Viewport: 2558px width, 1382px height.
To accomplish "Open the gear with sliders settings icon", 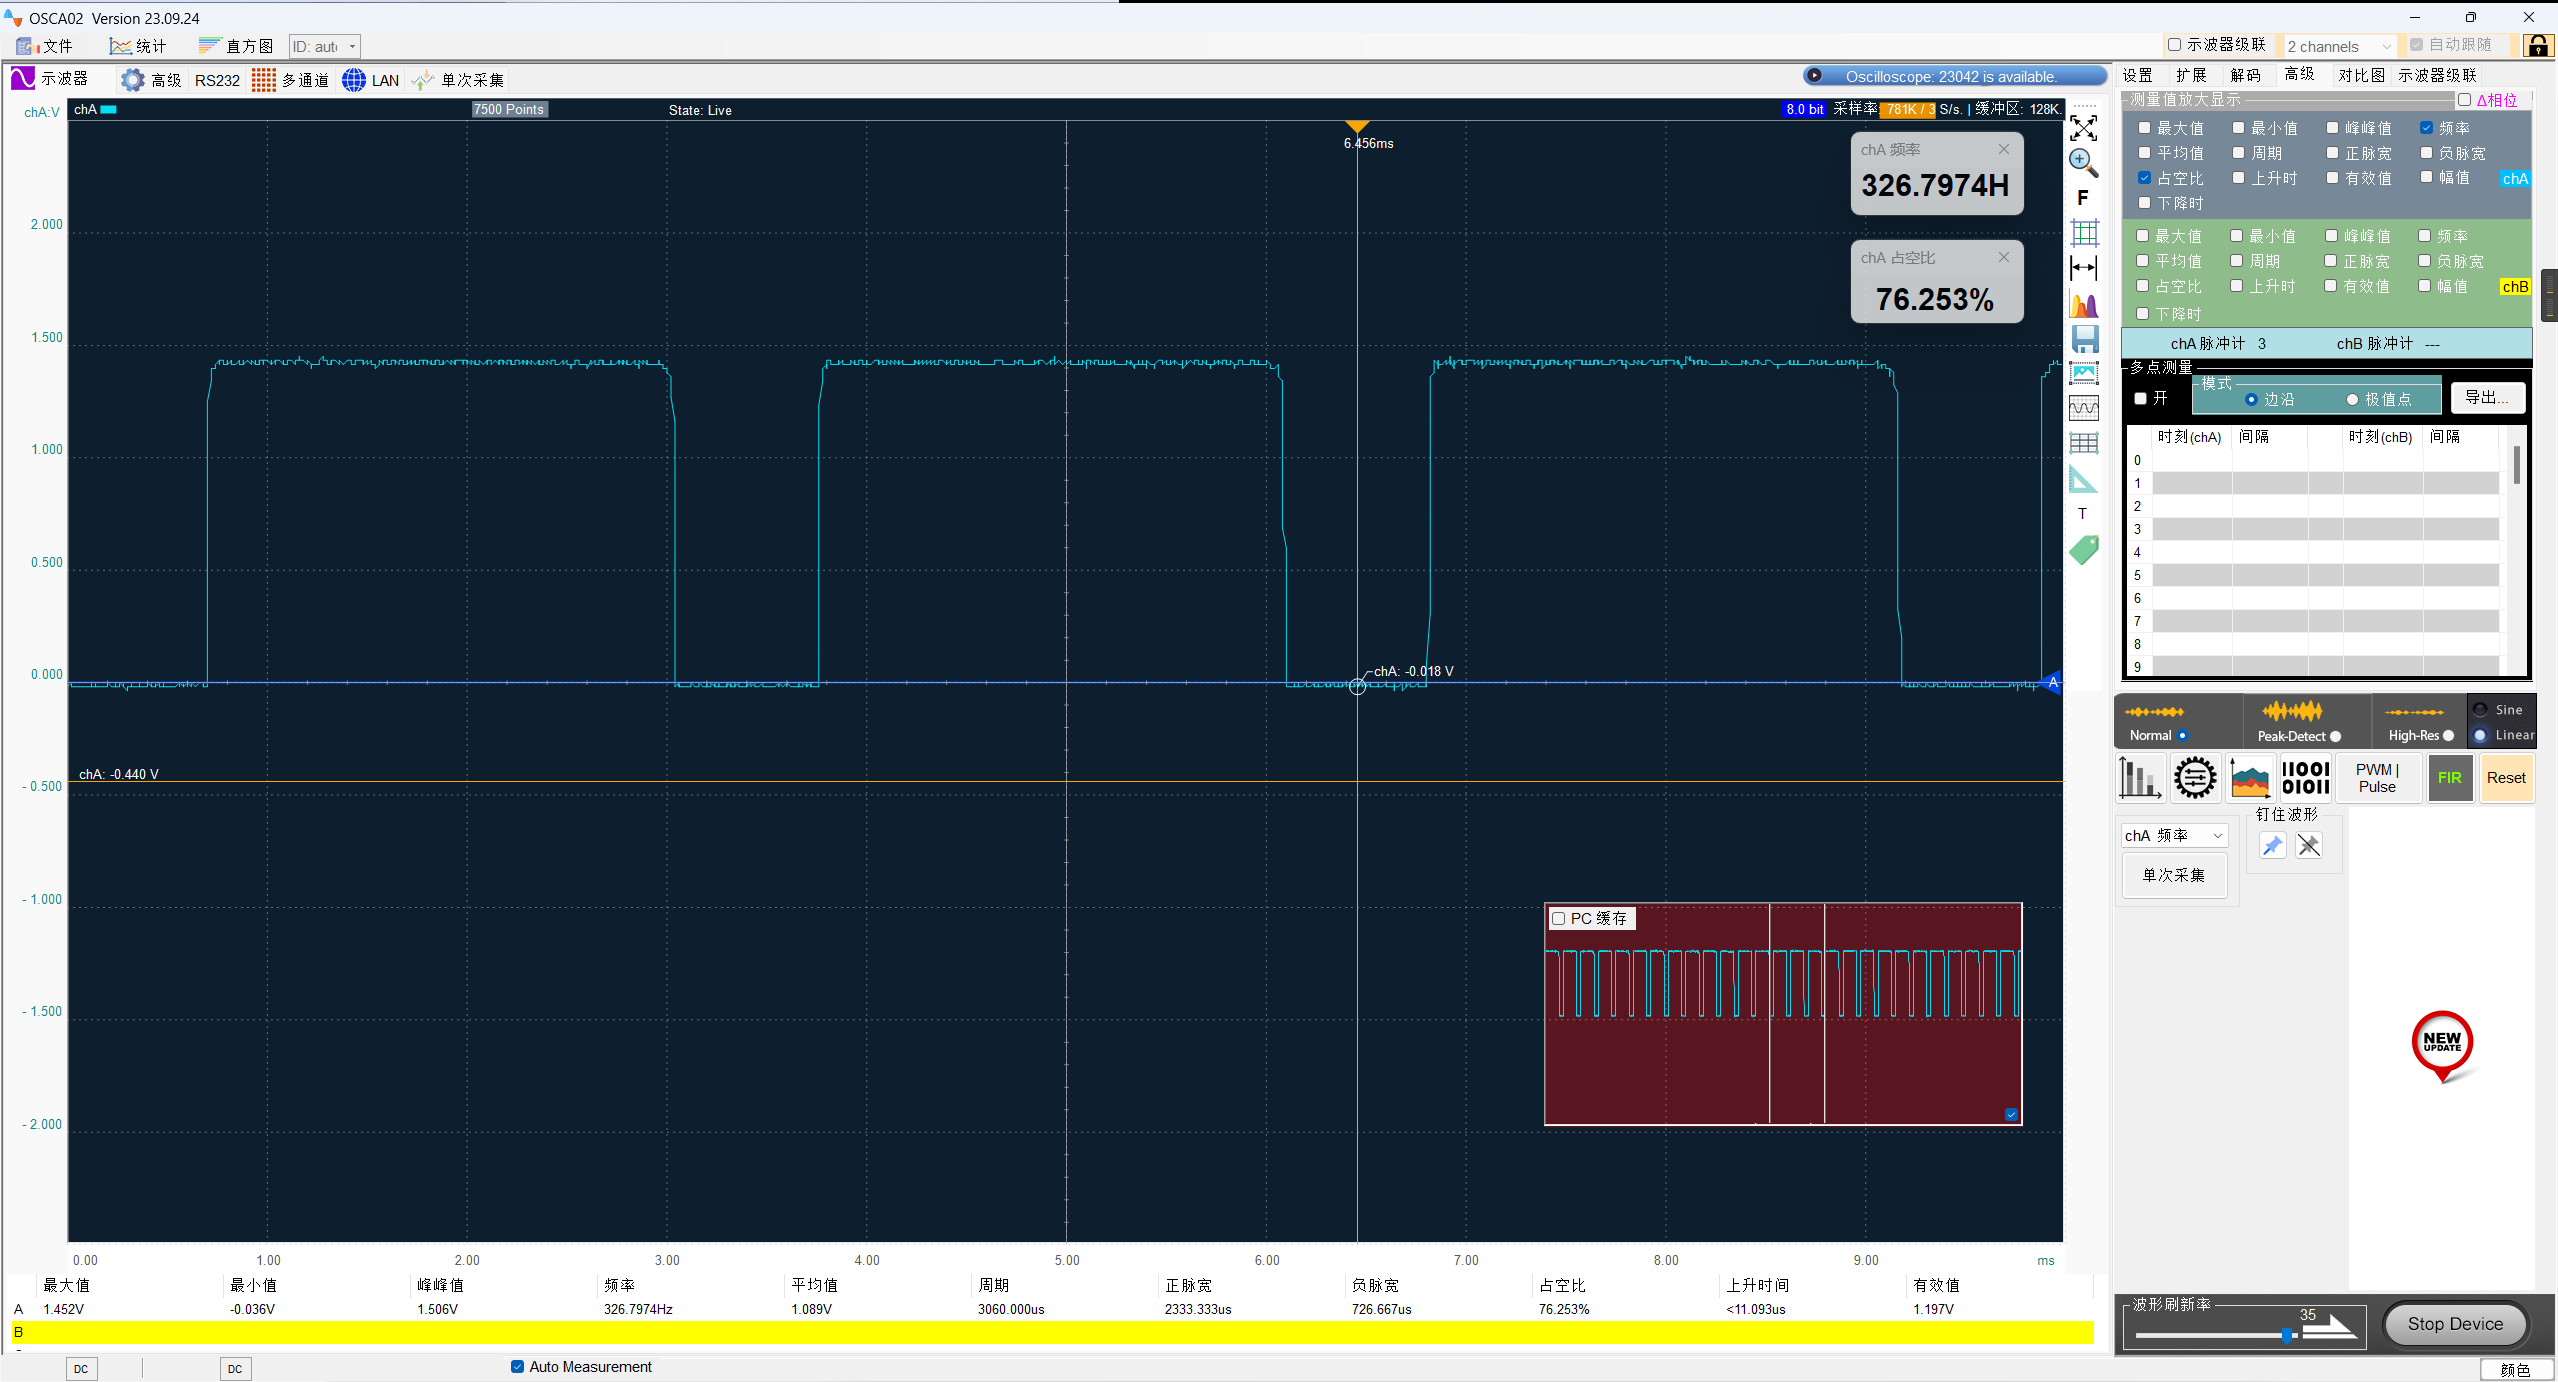I will tap(2195, 777).
